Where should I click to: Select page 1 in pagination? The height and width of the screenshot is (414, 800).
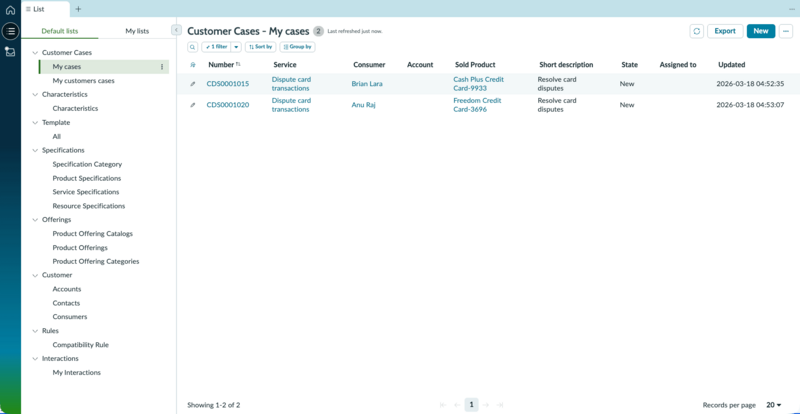click(471, 405)
